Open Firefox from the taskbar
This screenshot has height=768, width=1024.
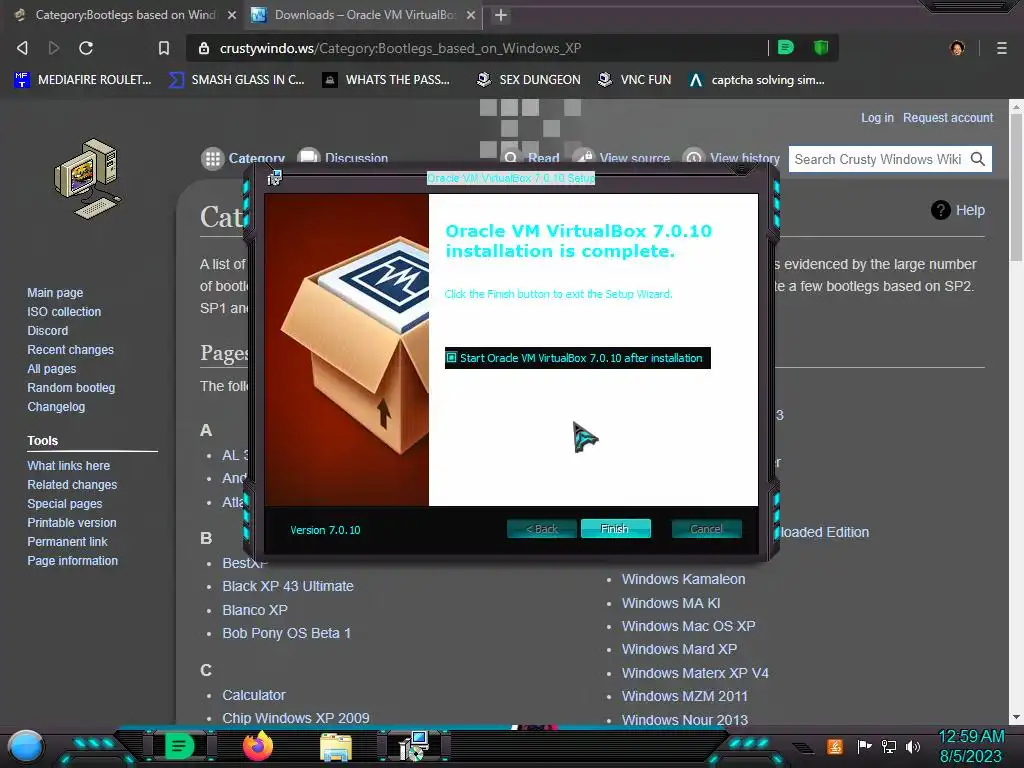pos(258,746)
